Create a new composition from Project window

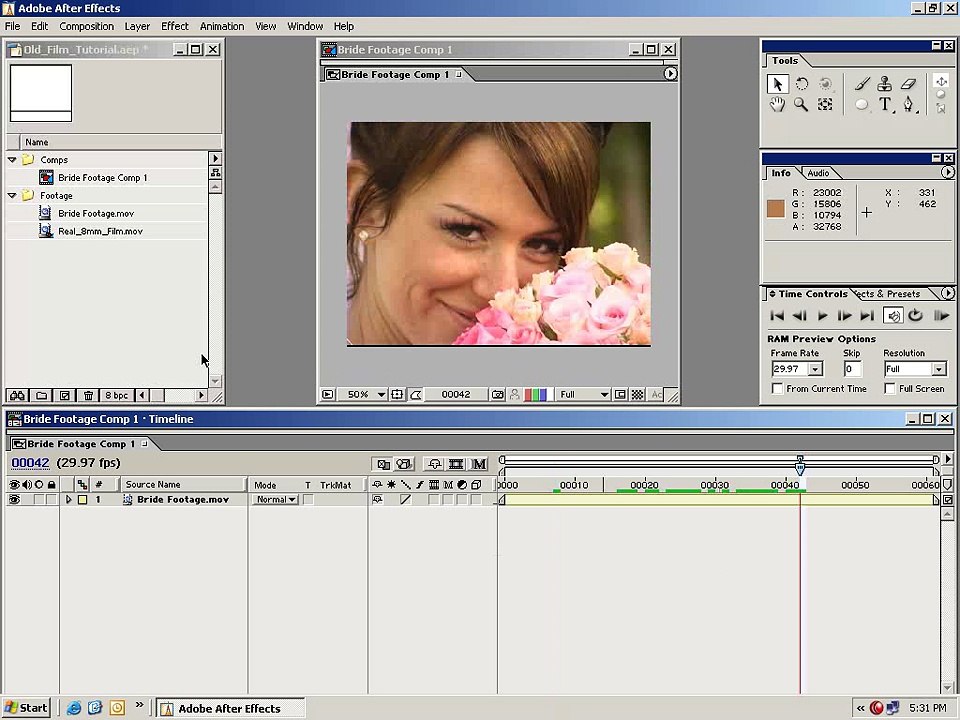64,396
